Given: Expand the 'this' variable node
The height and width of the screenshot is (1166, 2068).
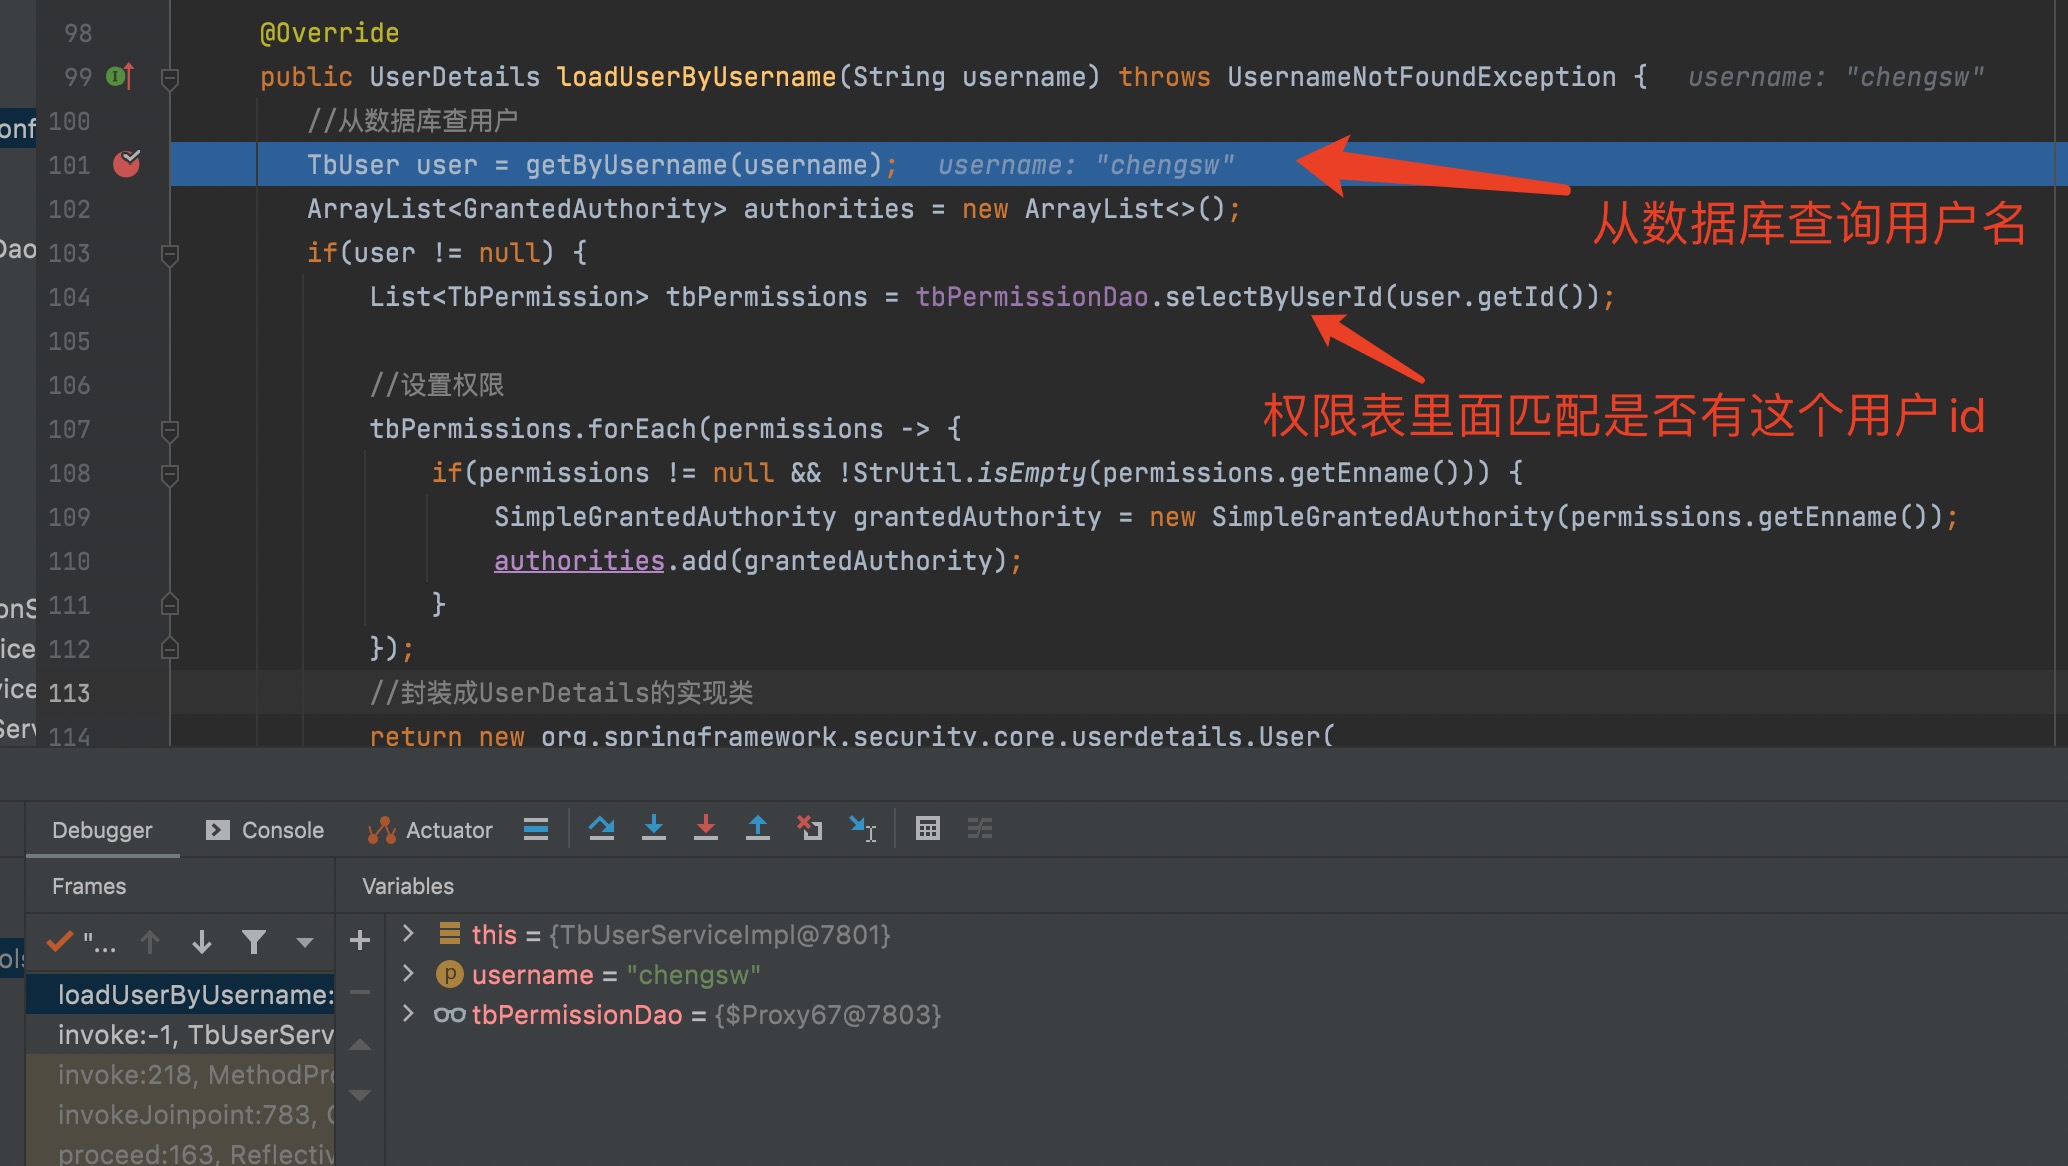Looking at the screenshot, I should [408, 934].
